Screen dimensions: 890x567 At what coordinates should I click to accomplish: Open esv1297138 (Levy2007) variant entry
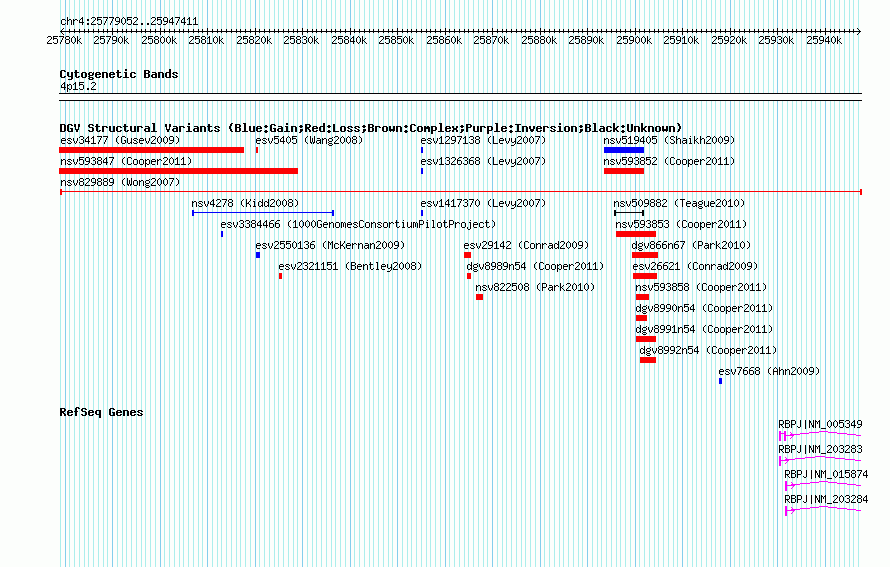tap(483, 140)
